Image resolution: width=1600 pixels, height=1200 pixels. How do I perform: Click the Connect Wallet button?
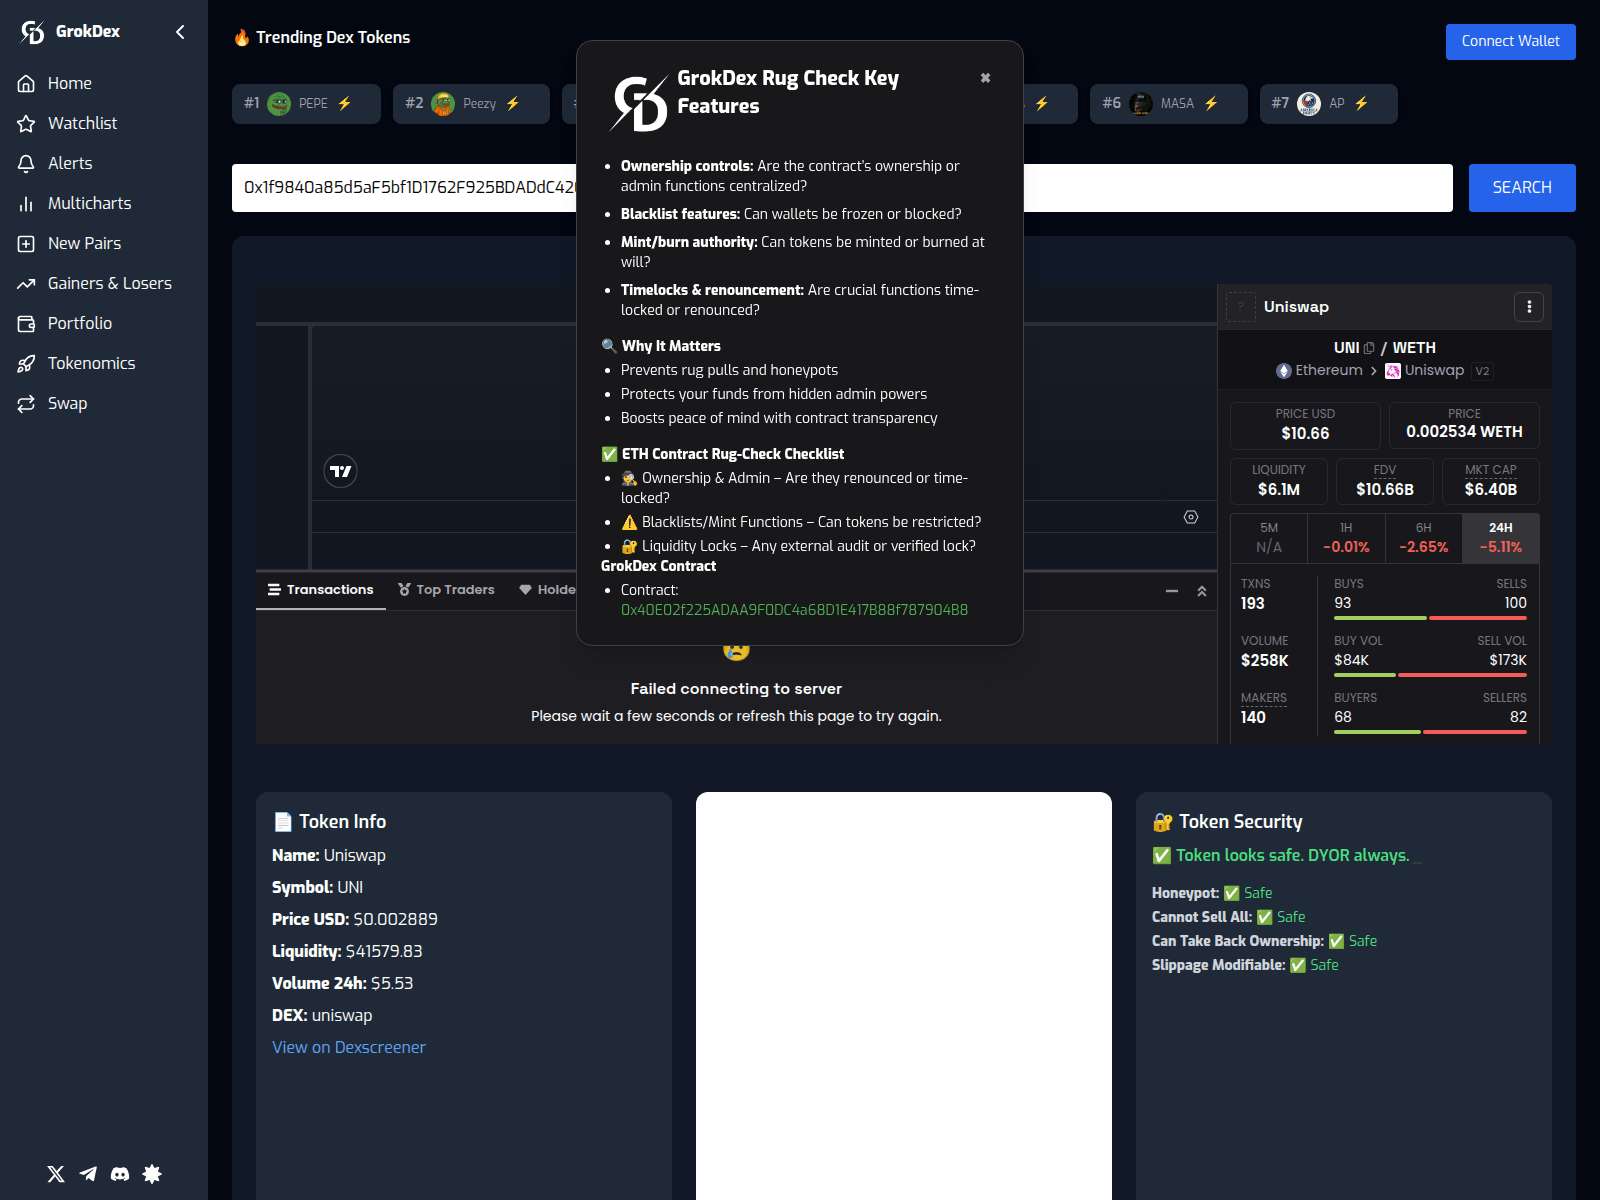[1510, 41]
